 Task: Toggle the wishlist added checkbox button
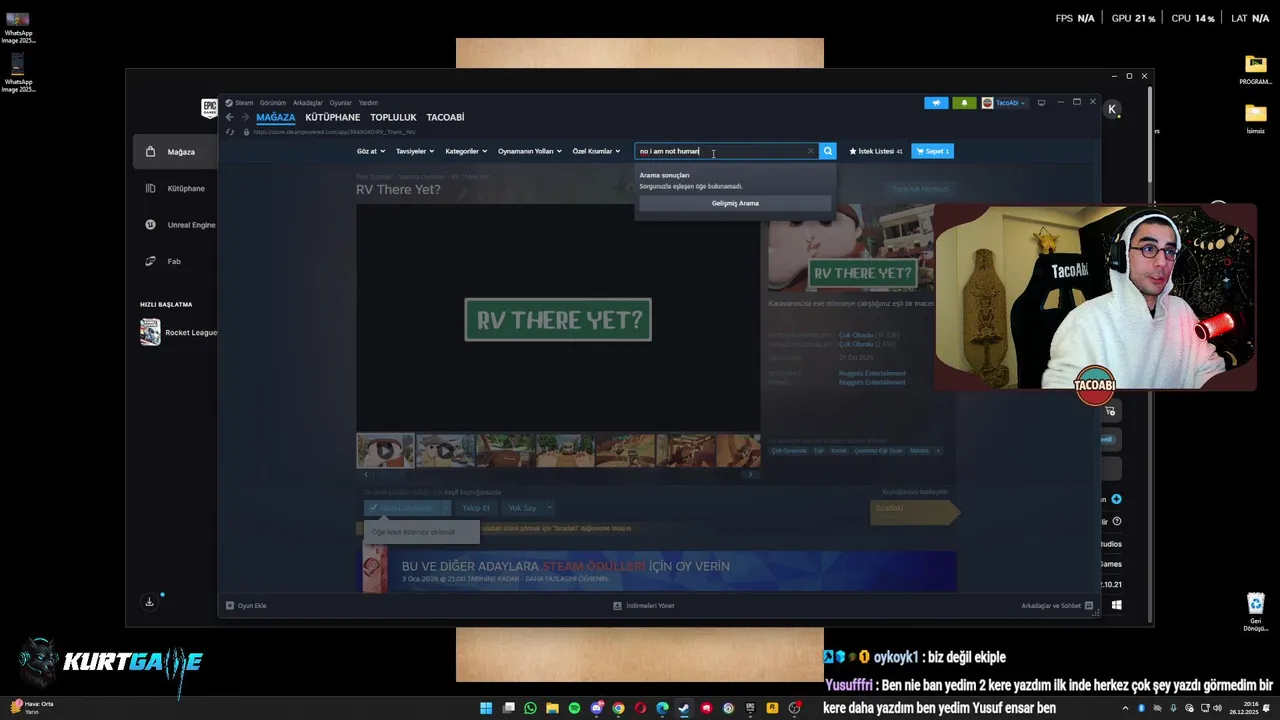[x=403, y=508]
